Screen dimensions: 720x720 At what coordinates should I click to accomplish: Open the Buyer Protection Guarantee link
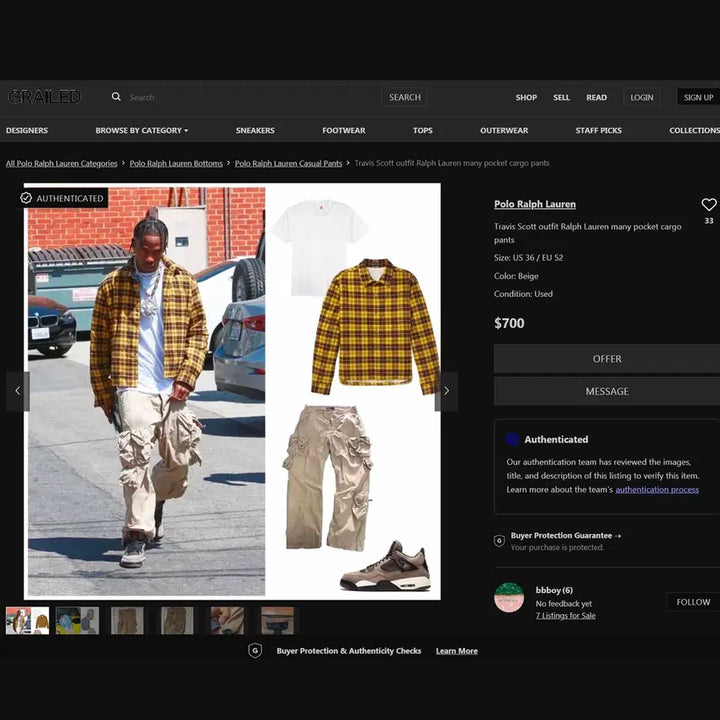(566, 535)
